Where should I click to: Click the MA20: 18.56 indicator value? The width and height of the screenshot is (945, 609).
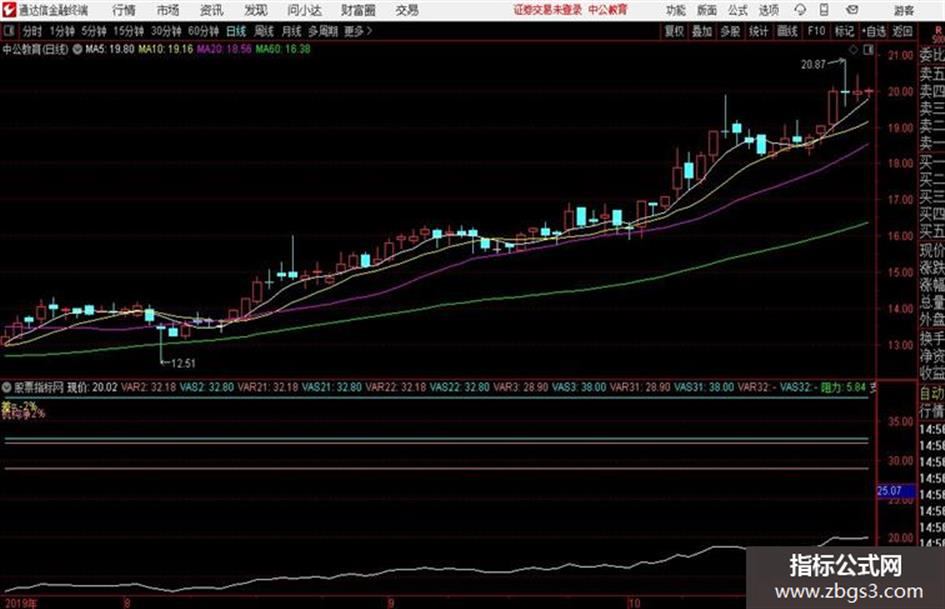224,49
